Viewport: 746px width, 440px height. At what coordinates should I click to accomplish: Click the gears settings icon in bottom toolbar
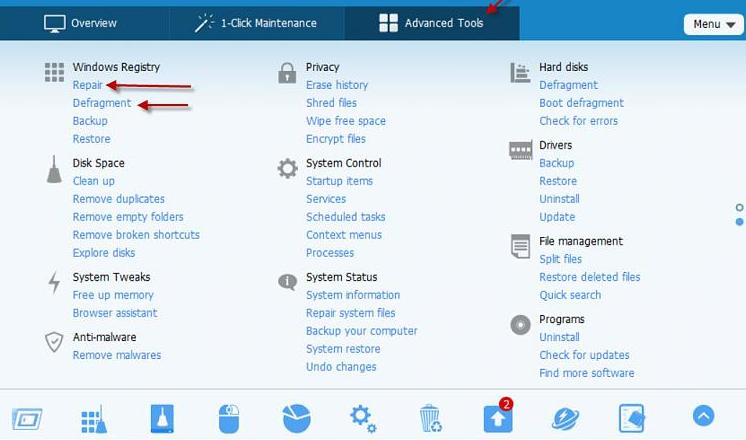pos(362,418)
